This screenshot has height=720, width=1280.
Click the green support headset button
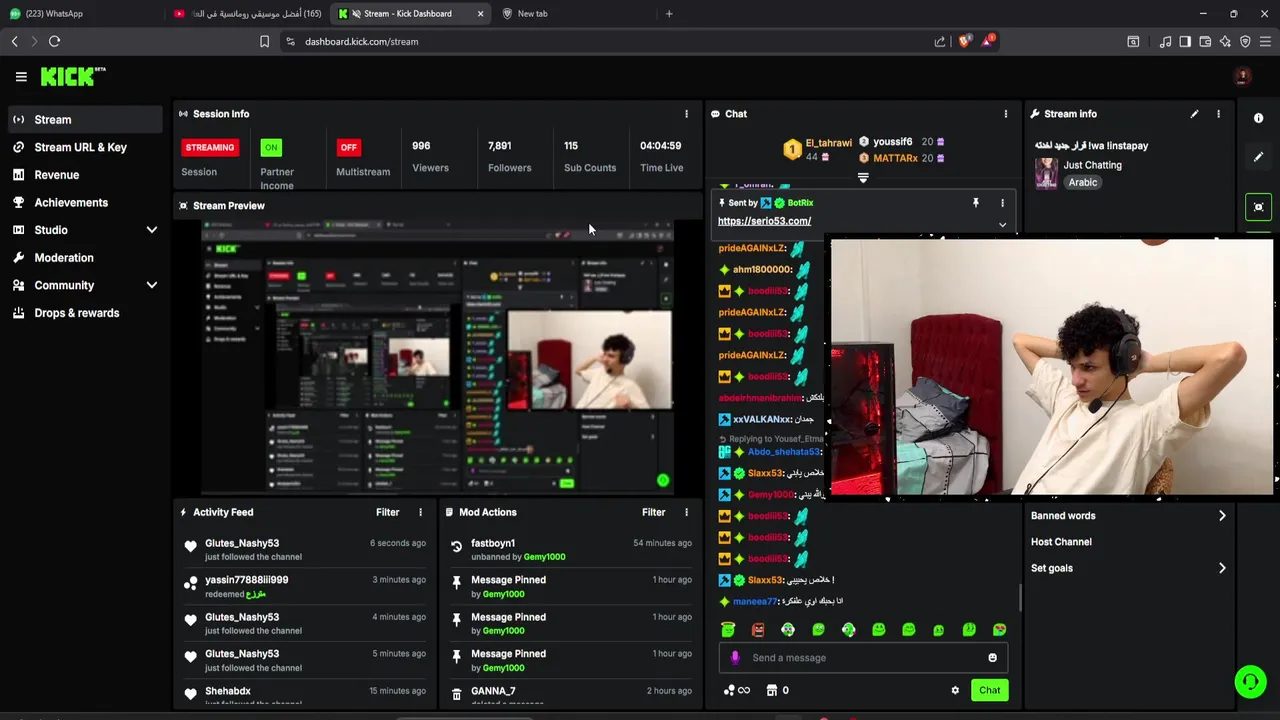(1250, 682)
